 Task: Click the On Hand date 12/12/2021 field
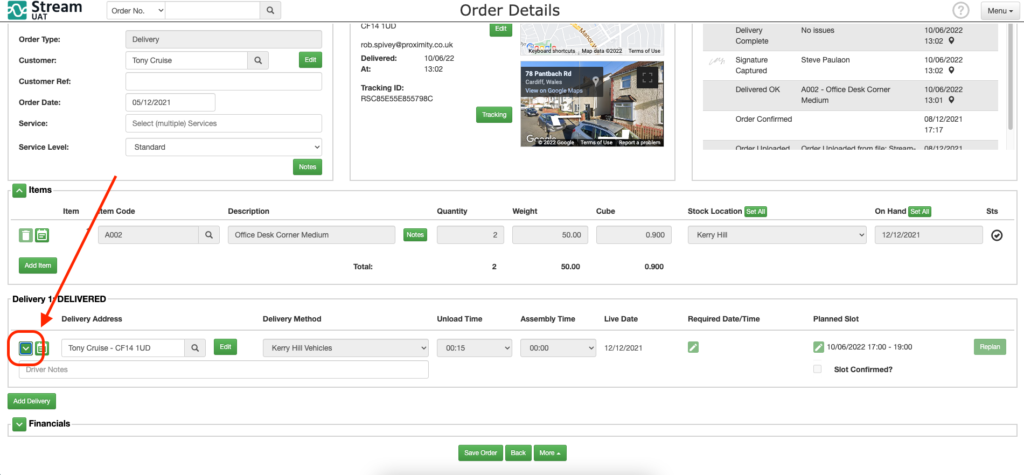[x=928, y=235]
